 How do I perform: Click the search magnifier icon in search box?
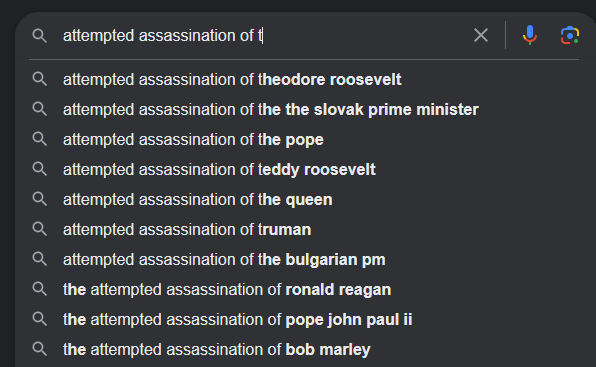pyautogui.click(x=40, y=36)
